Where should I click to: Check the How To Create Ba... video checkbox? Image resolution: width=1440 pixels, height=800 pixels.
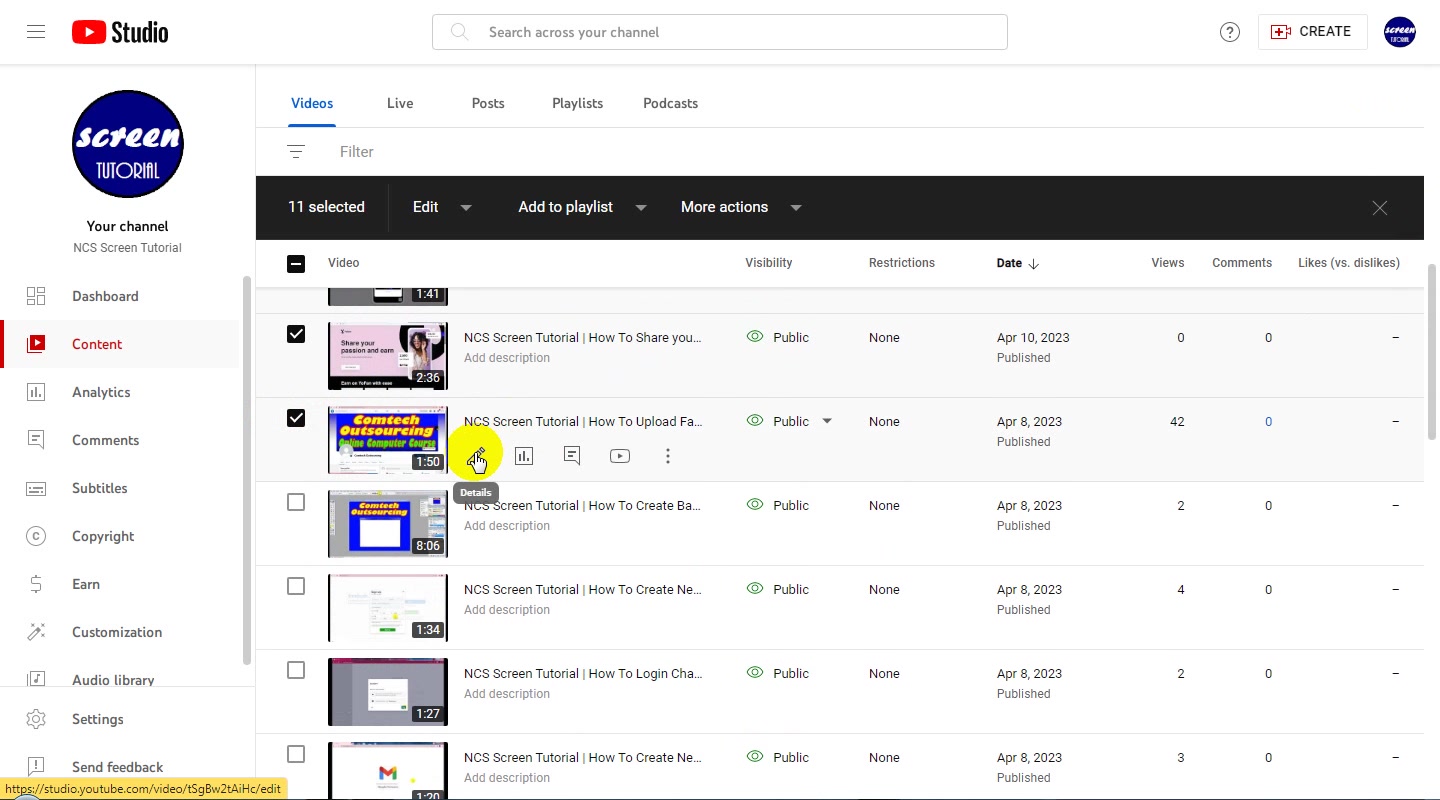pyautogui.click(x=296, y=502)
